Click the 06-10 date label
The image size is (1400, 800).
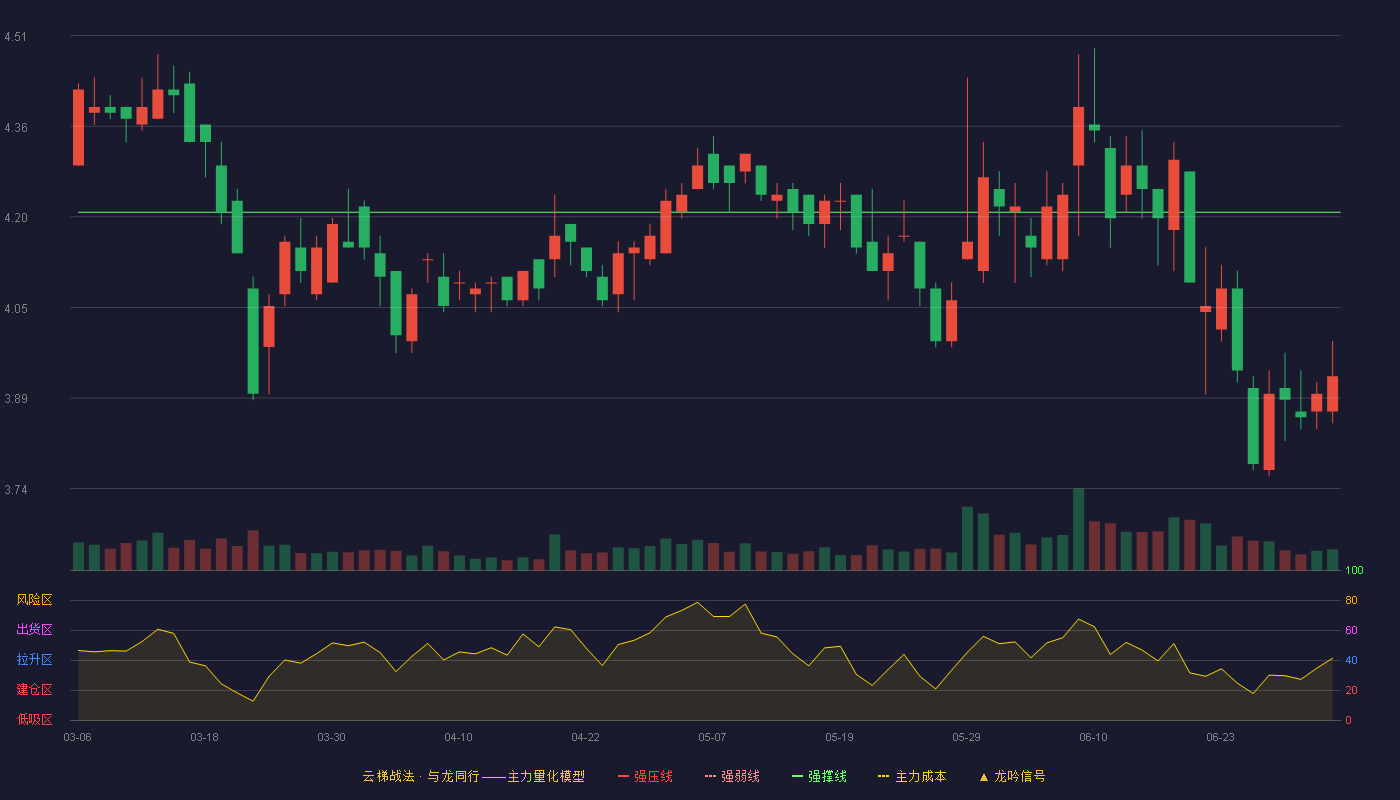[x=1093, y=737]
